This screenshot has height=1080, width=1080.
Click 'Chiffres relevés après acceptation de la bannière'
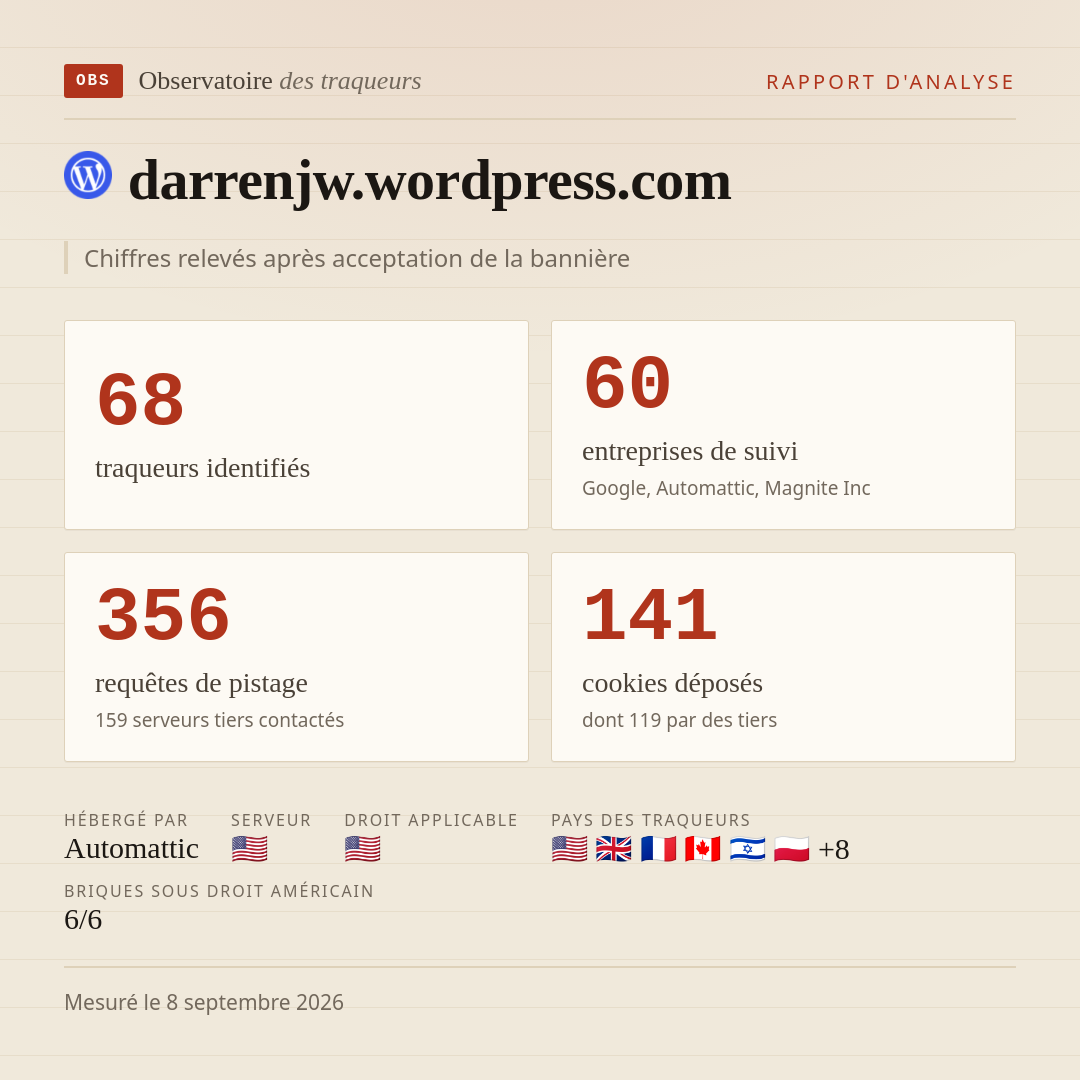point(357,258)
